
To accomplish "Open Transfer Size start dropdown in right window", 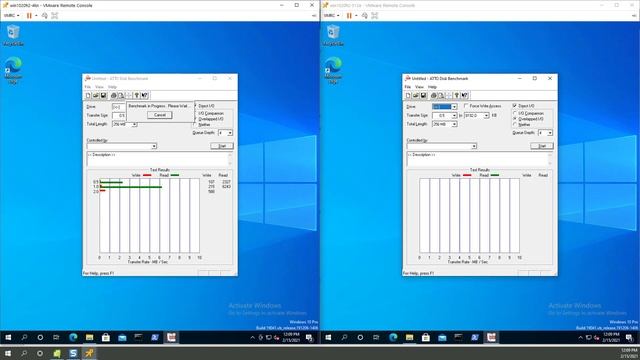I will tap(454, 116).
